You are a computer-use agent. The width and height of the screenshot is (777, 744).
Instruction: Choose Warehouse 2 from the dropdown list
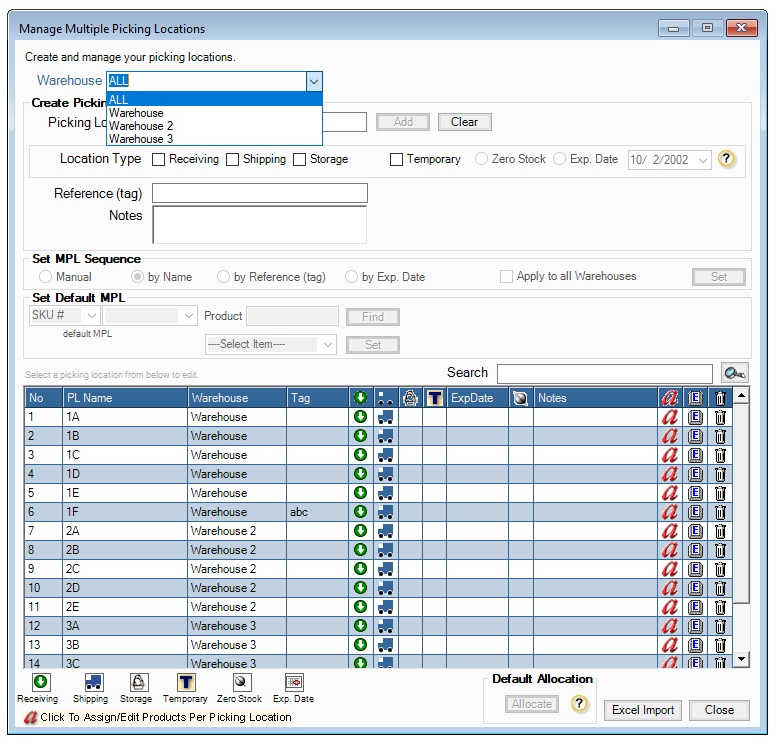pyautogui.click(x=141, y=126)
